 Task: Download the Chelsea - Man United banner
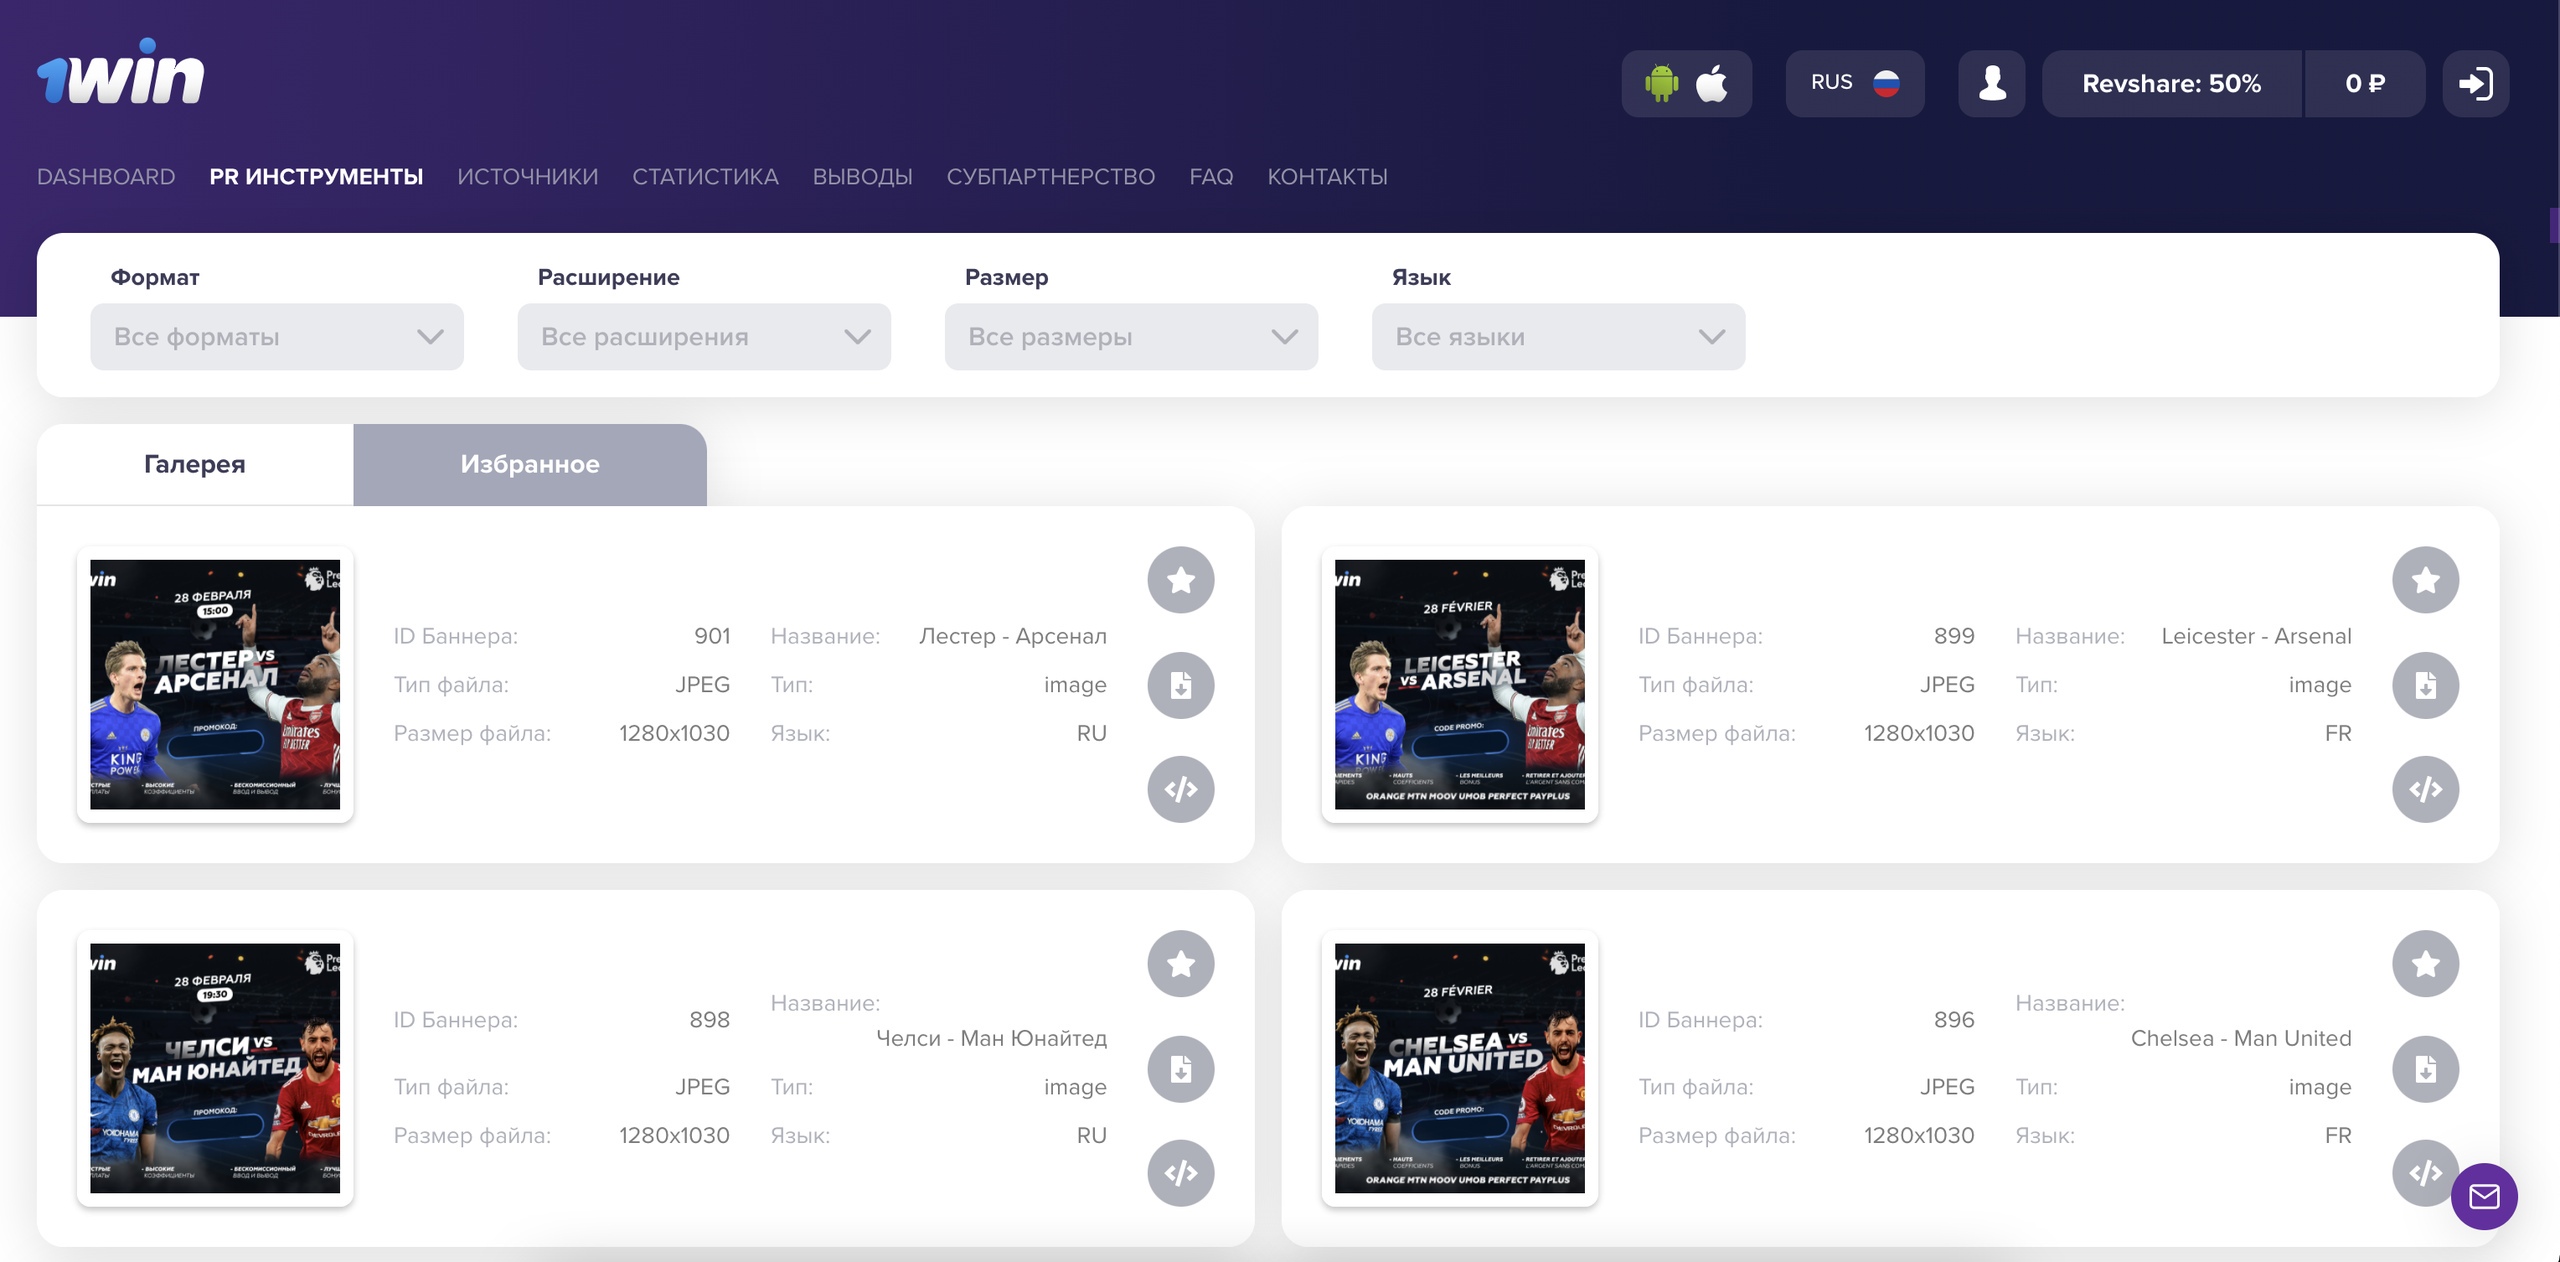[x=2425, y=1070]
